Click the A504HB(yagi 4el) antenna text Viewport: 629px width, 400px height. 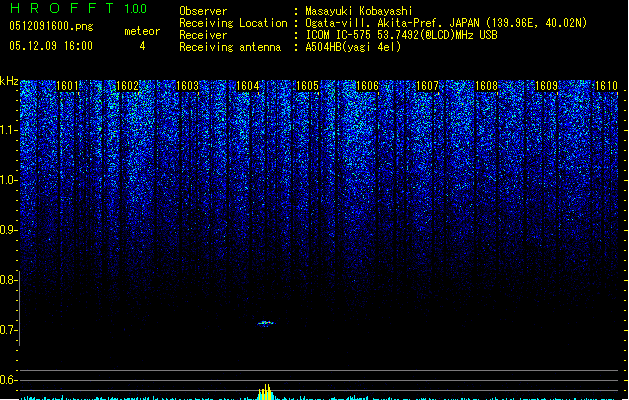click(x=353, y=47)
